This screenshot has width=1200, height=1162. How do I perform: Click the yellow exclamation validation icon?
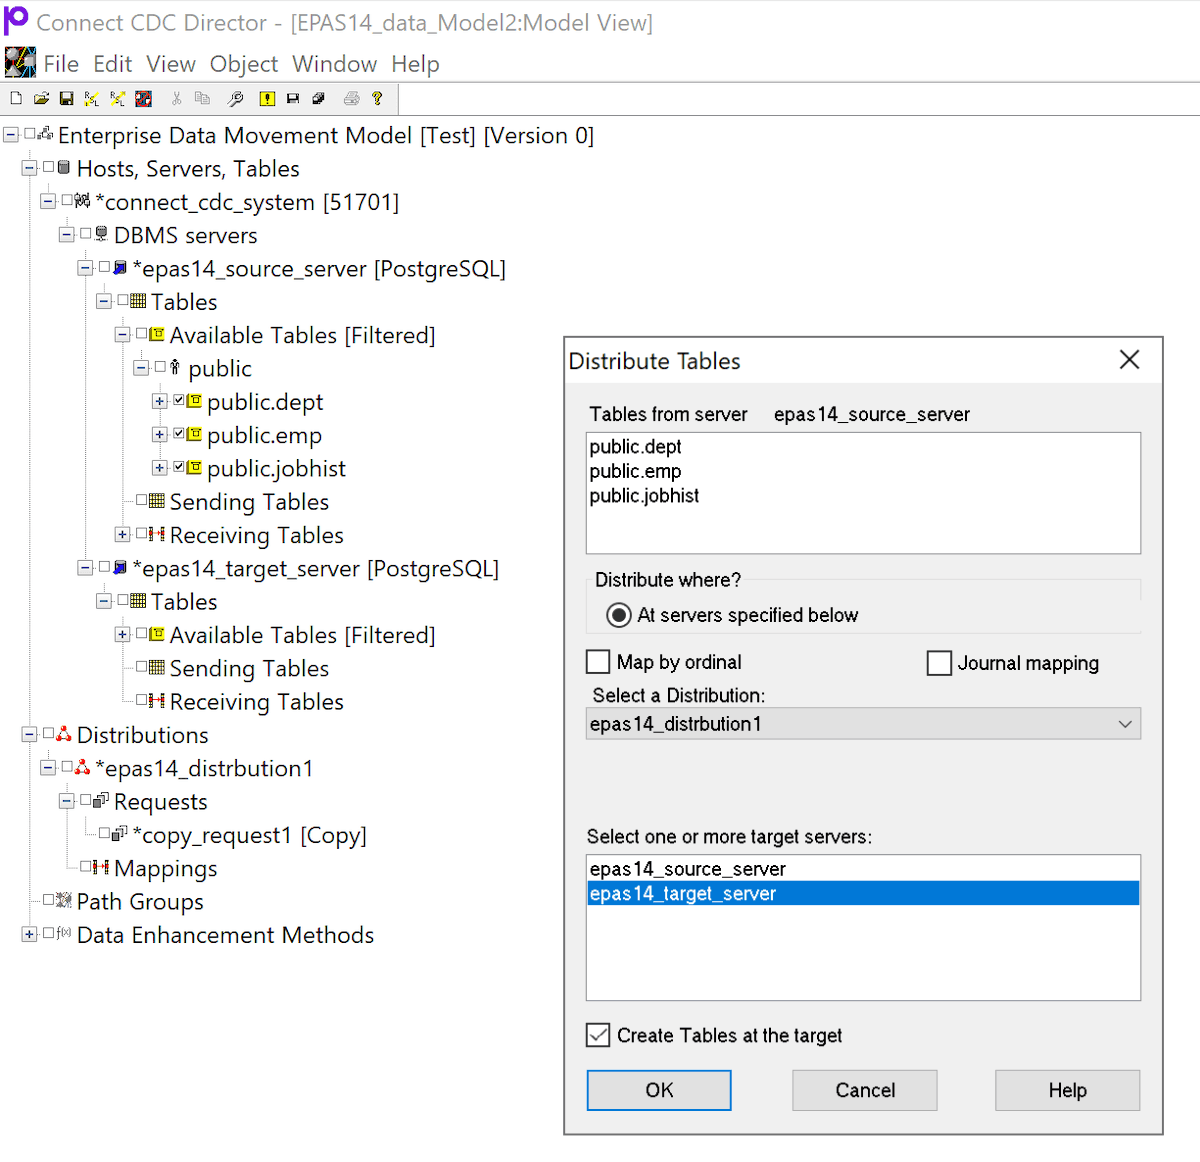(x=266, y=98)
